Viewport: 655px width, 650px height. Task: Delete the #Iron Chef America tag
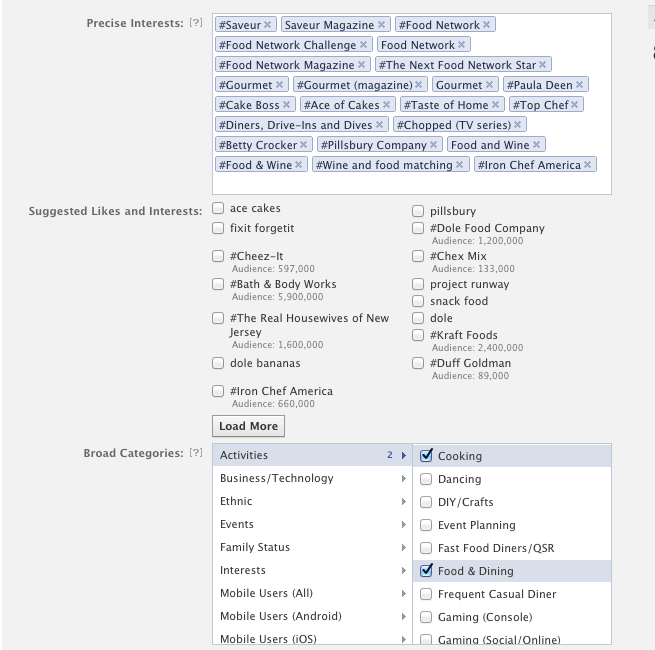pos(587,165)
